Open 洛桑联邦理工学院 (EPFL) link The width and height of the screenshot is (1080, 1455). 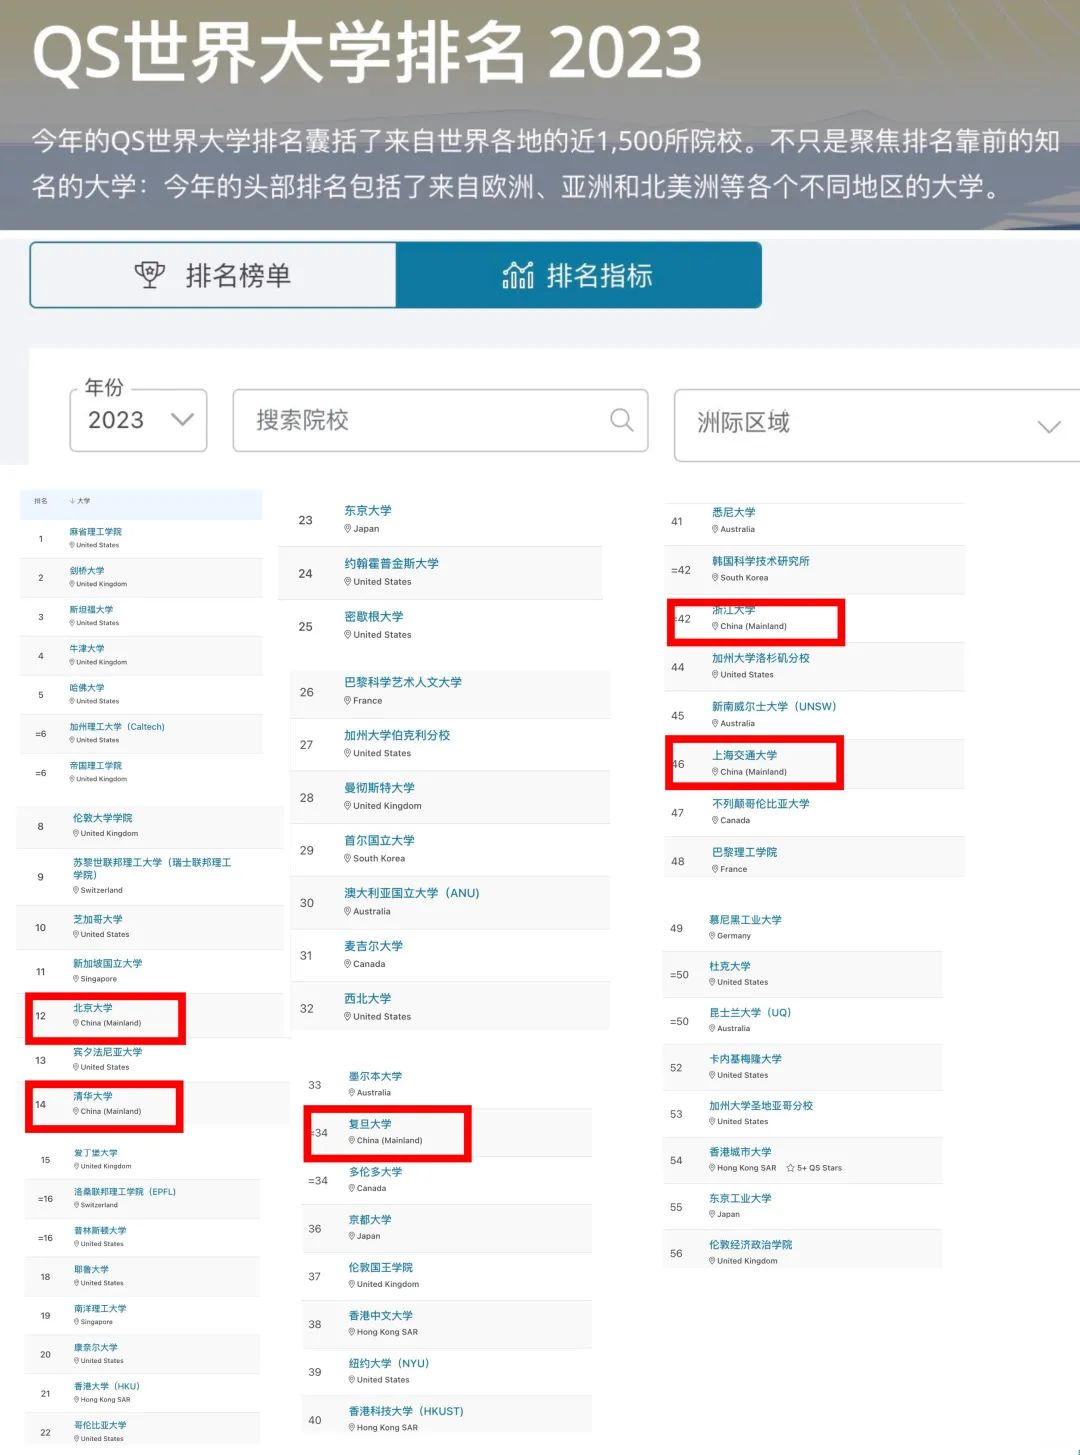click(x=125, y=1192)
